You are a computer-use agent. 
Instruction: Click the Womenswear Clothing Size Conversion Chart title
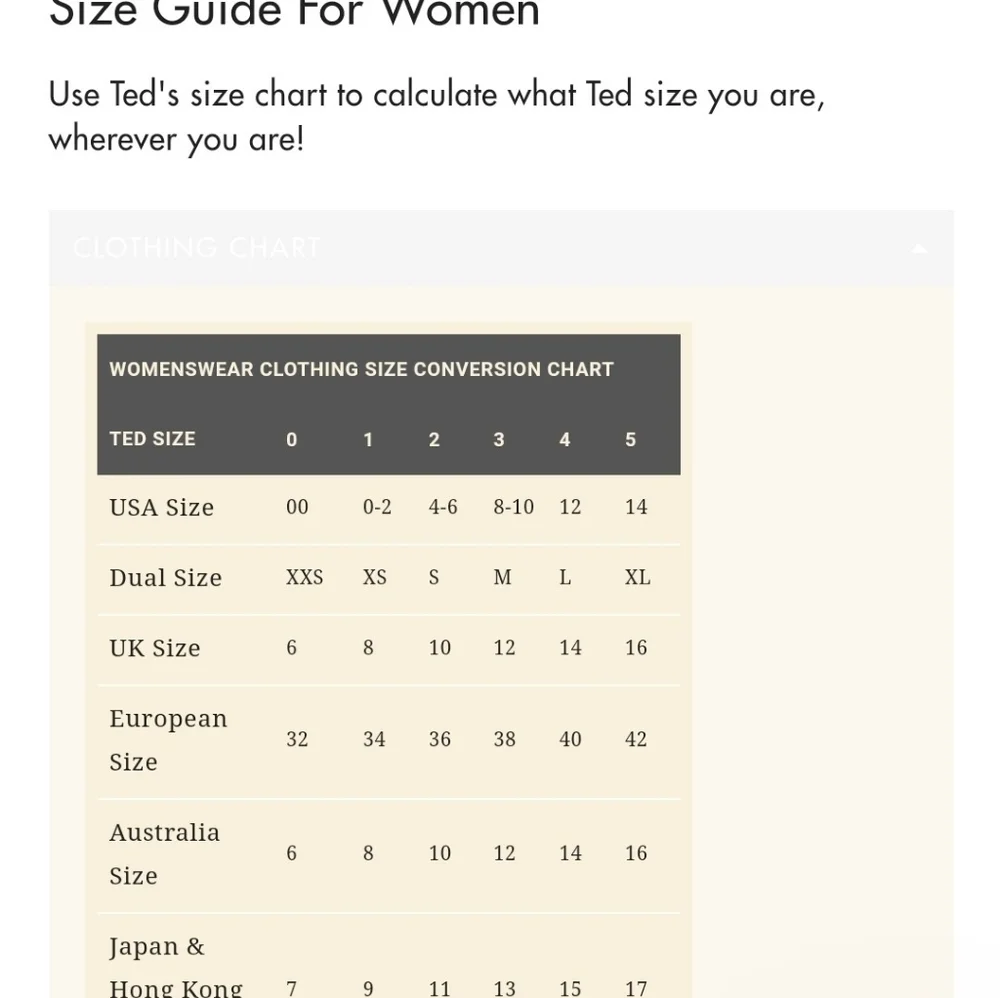tap(361, 369)
